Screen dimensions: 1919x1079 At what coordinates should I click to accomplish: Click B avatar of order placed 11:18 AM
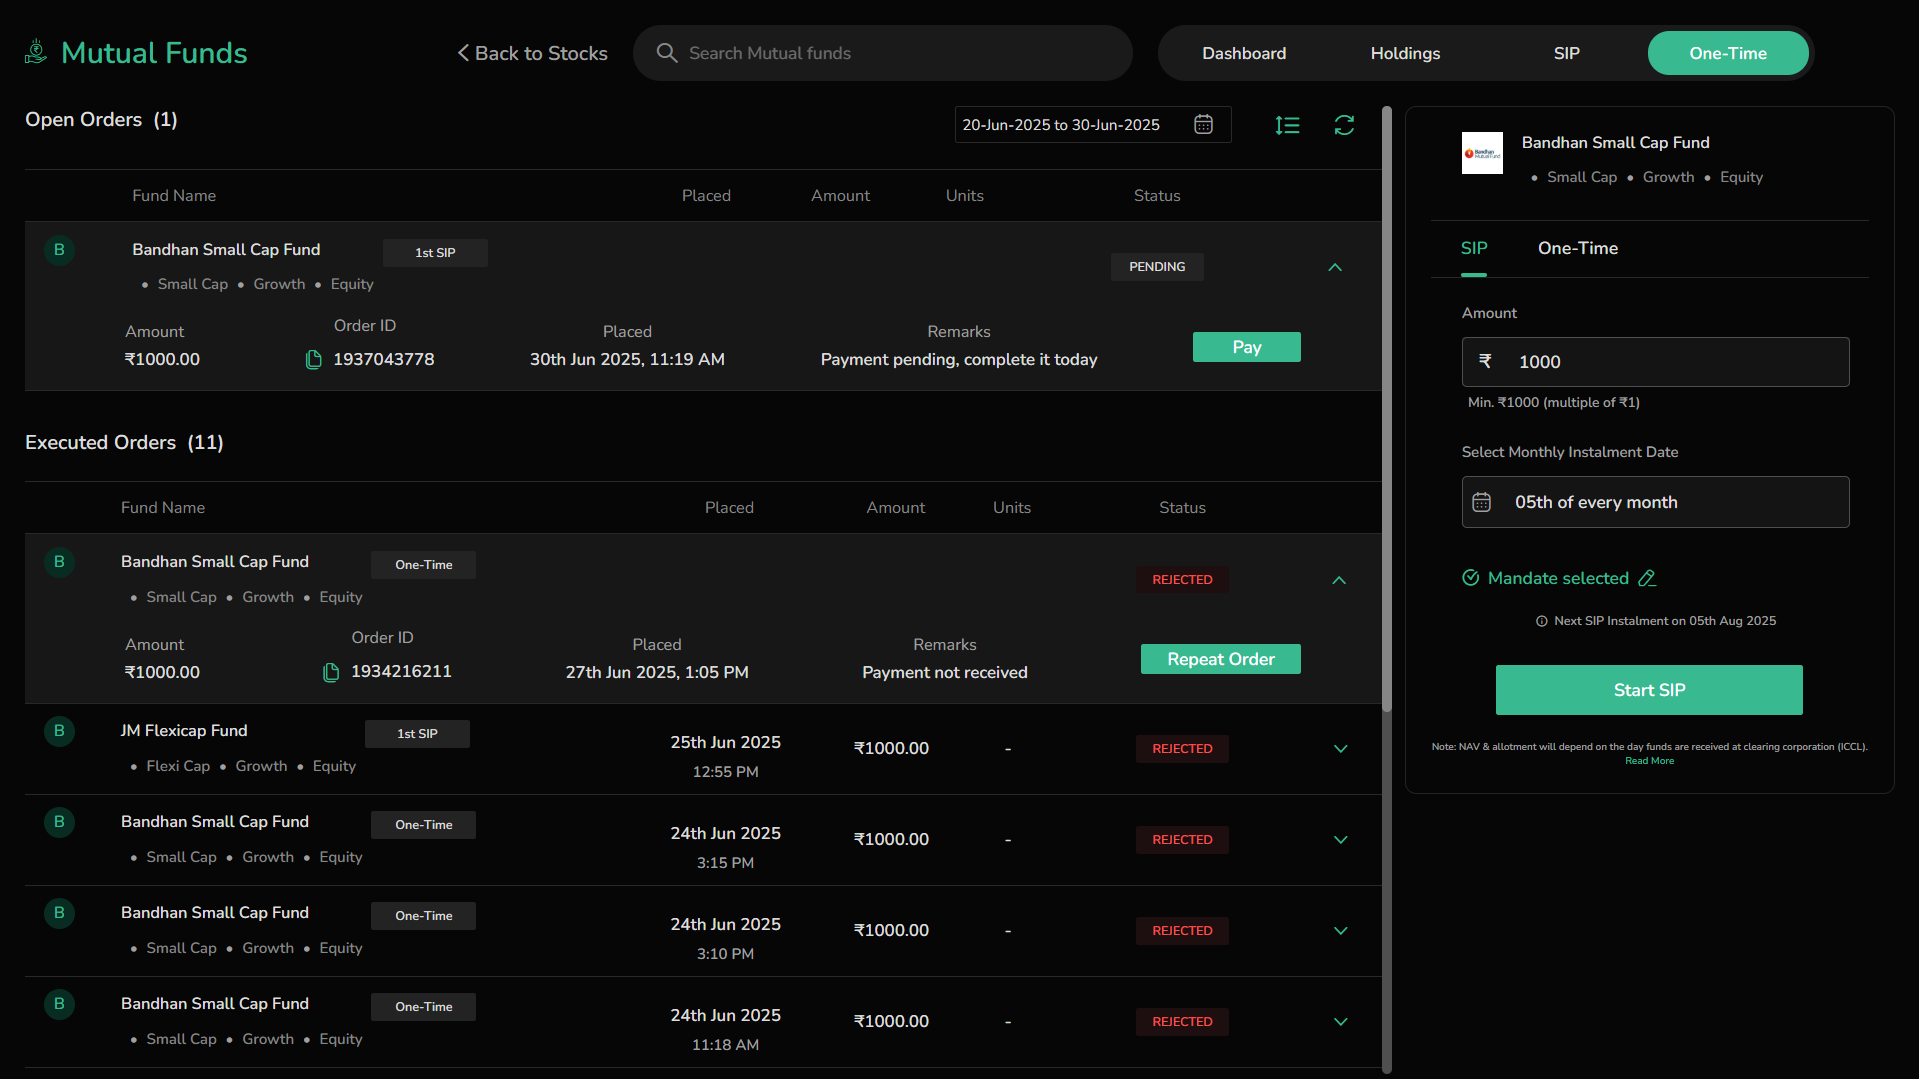pos(60,1004)
